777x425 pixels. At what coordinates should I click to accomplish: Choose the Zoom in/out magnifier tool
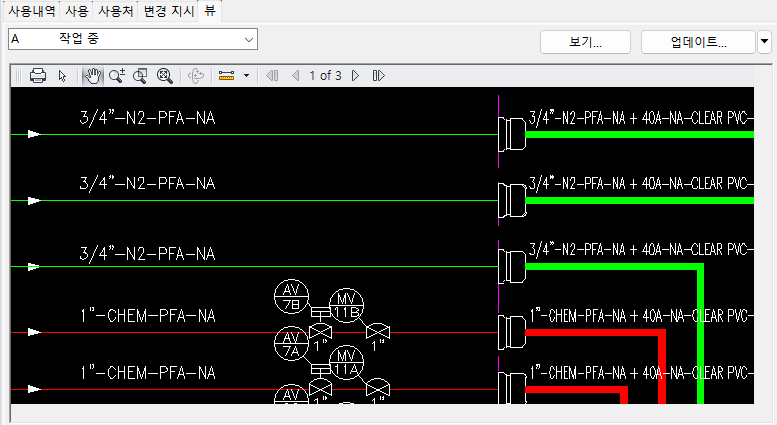coord(117,76)
